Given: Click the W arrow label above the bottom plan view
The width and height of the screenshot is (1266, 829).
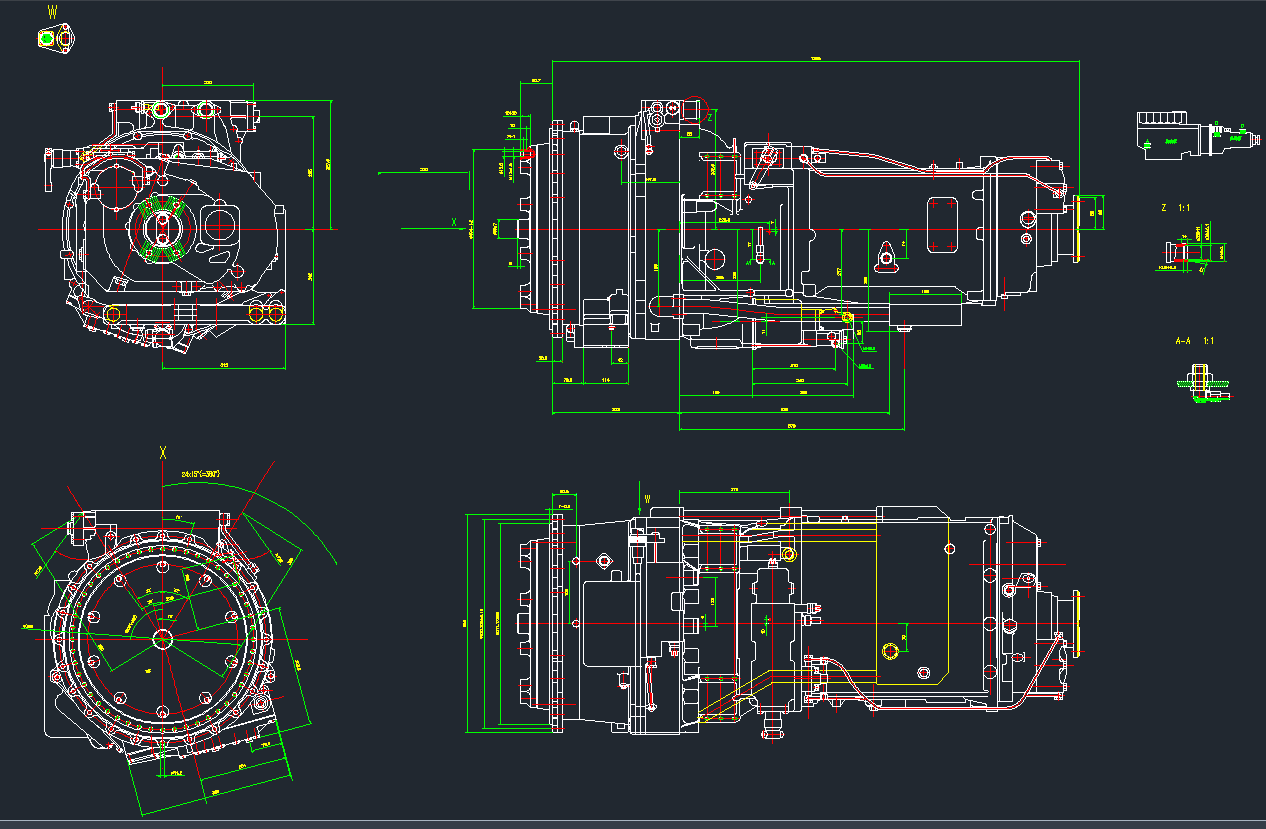Looking at the screenshot, I should (646, 497).
